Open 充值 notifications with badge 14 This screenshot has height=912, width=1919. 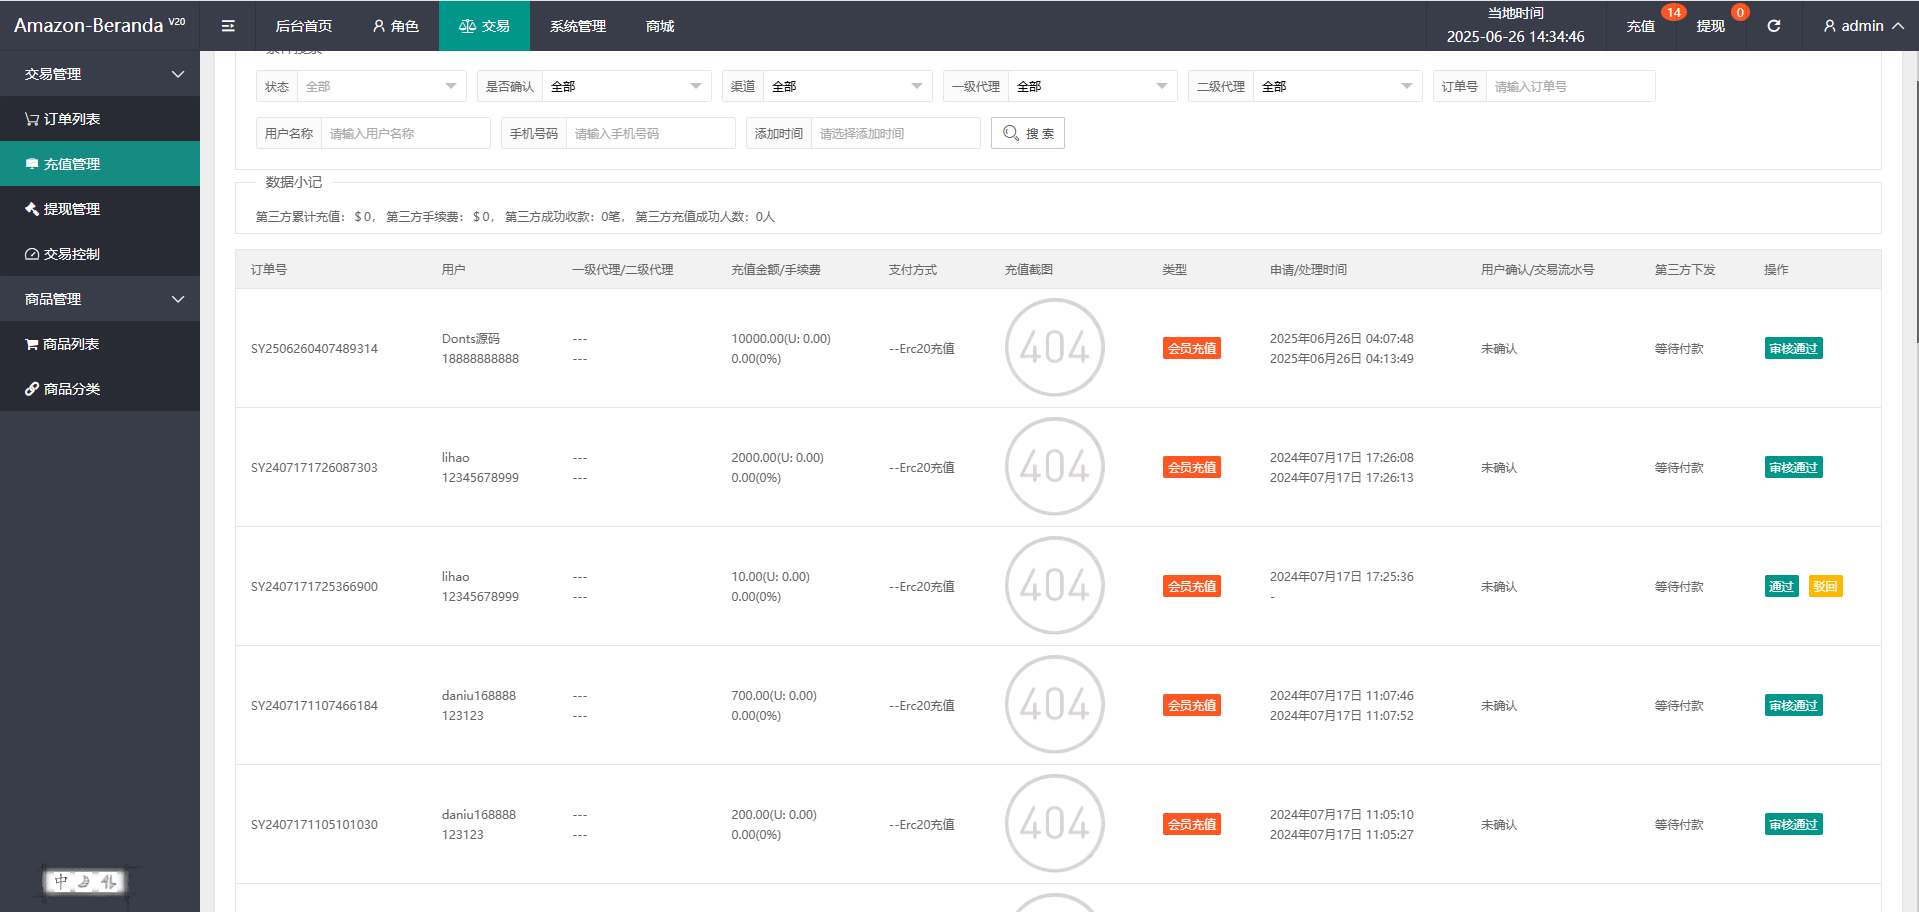click(x=1641, y=26)
